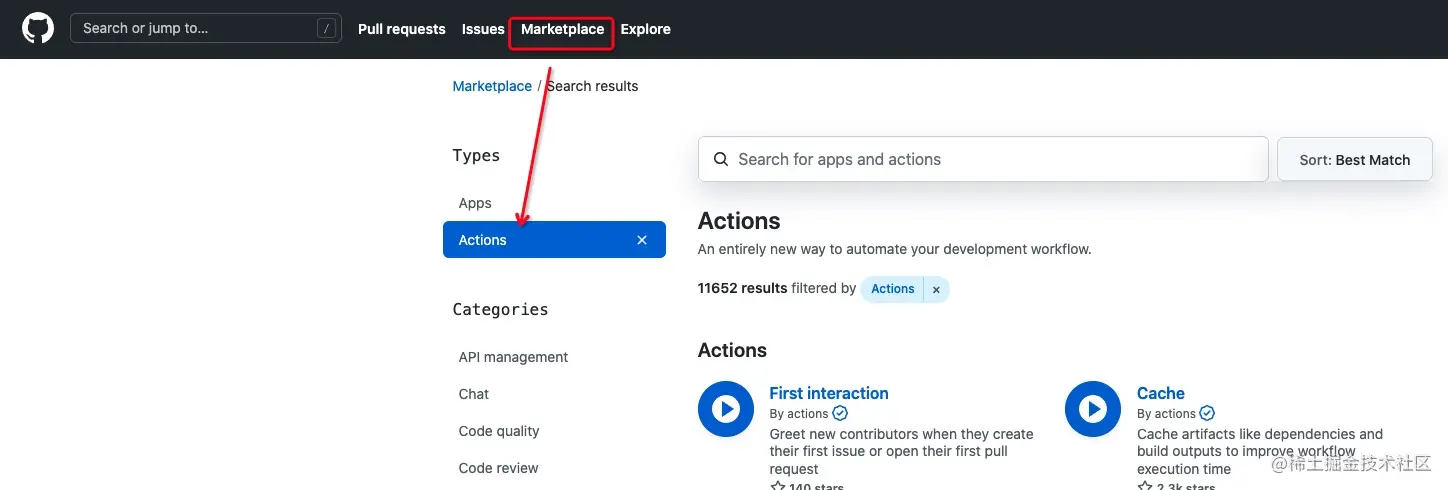Click the 11652 results count text

pos(742,288)
